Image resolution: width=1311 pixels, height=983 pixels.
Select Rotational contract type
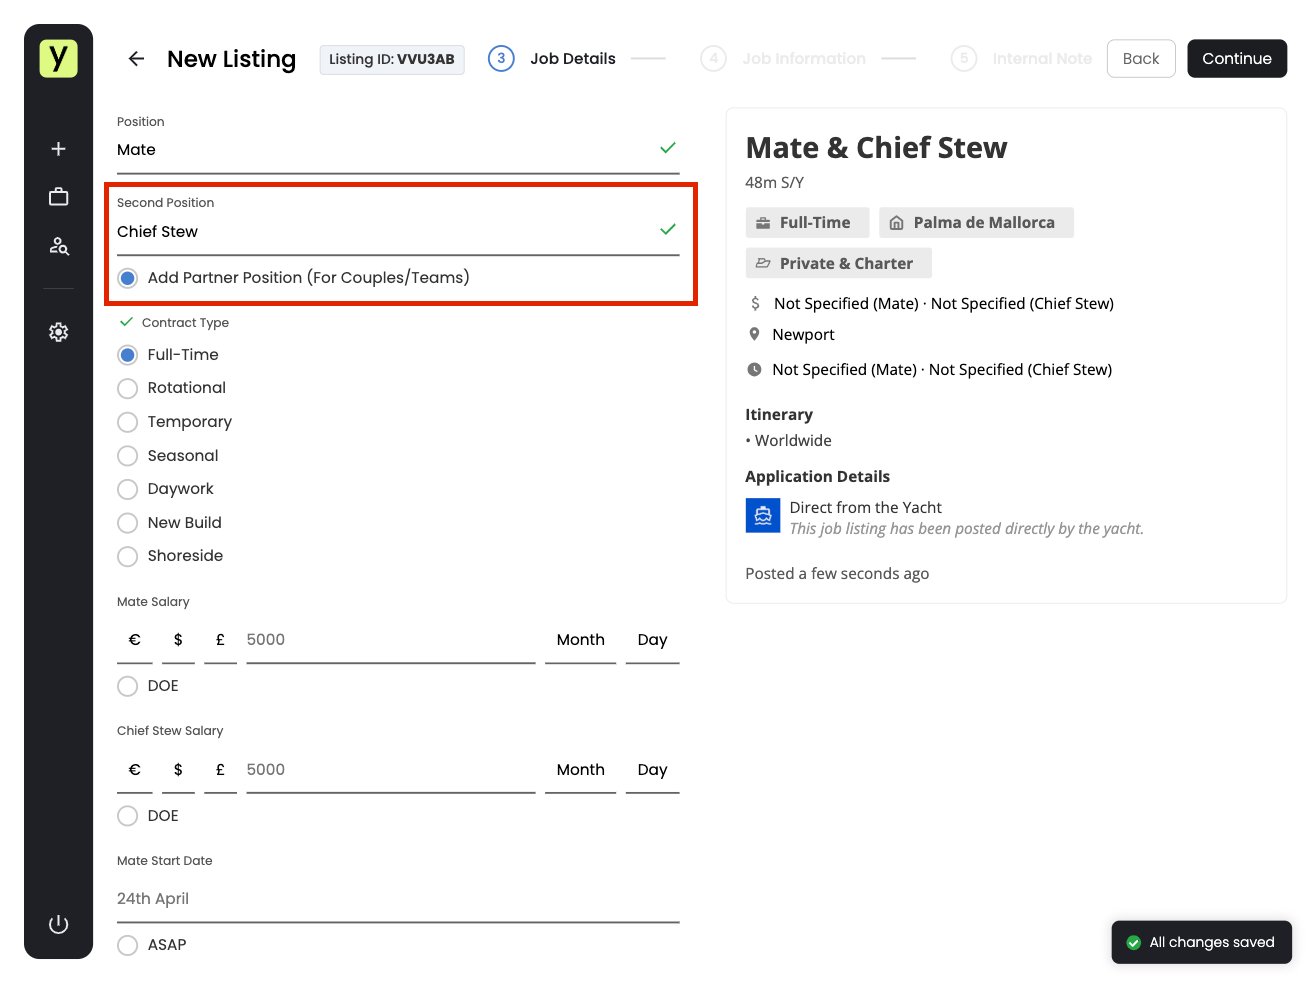tap(127, 388)
